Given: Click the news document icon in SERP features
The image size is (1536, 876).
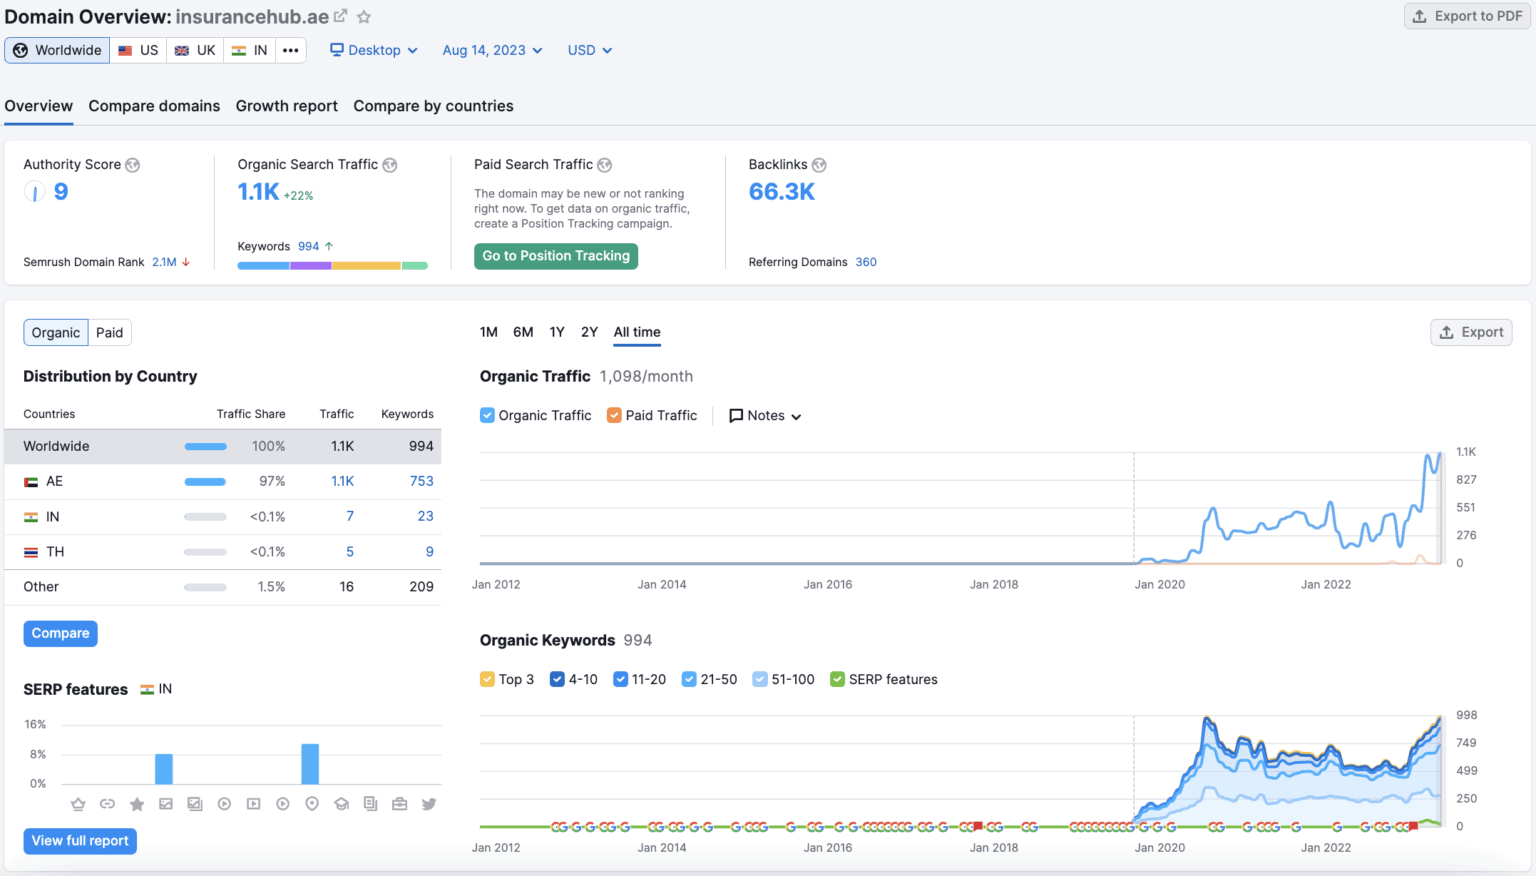Looking at the screenshot, I should 370,804.
